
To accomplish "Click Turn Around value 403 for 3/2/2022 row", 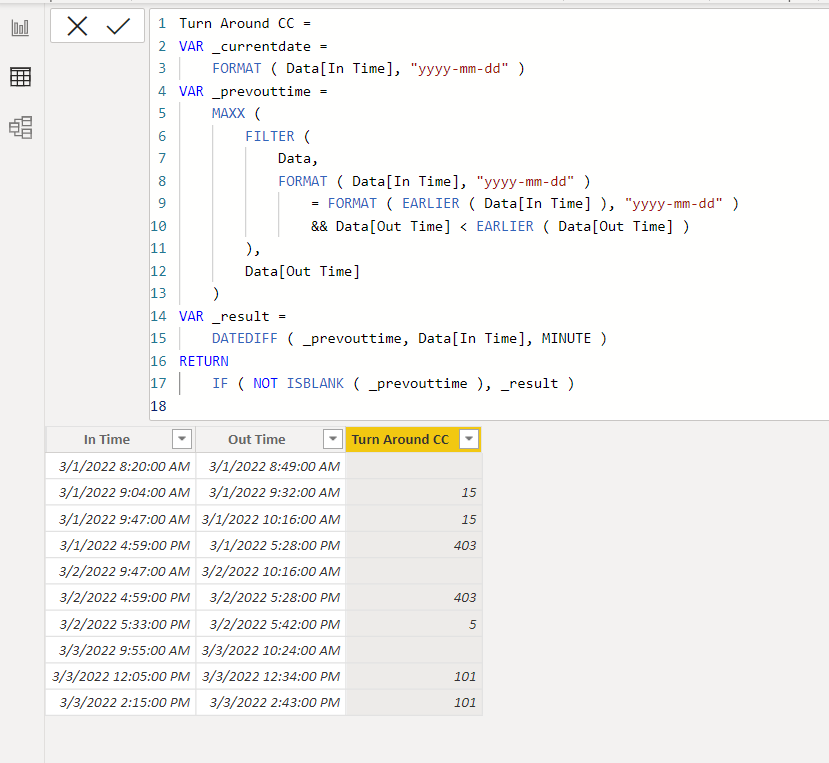I will 413,597.
